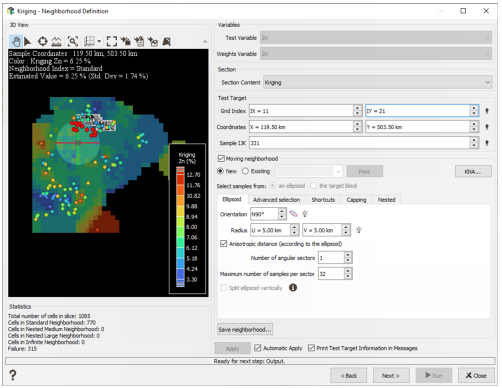Click the pin icon beside Grid Index
This screenshot has width=502, height=388.
tap(487, 111)
